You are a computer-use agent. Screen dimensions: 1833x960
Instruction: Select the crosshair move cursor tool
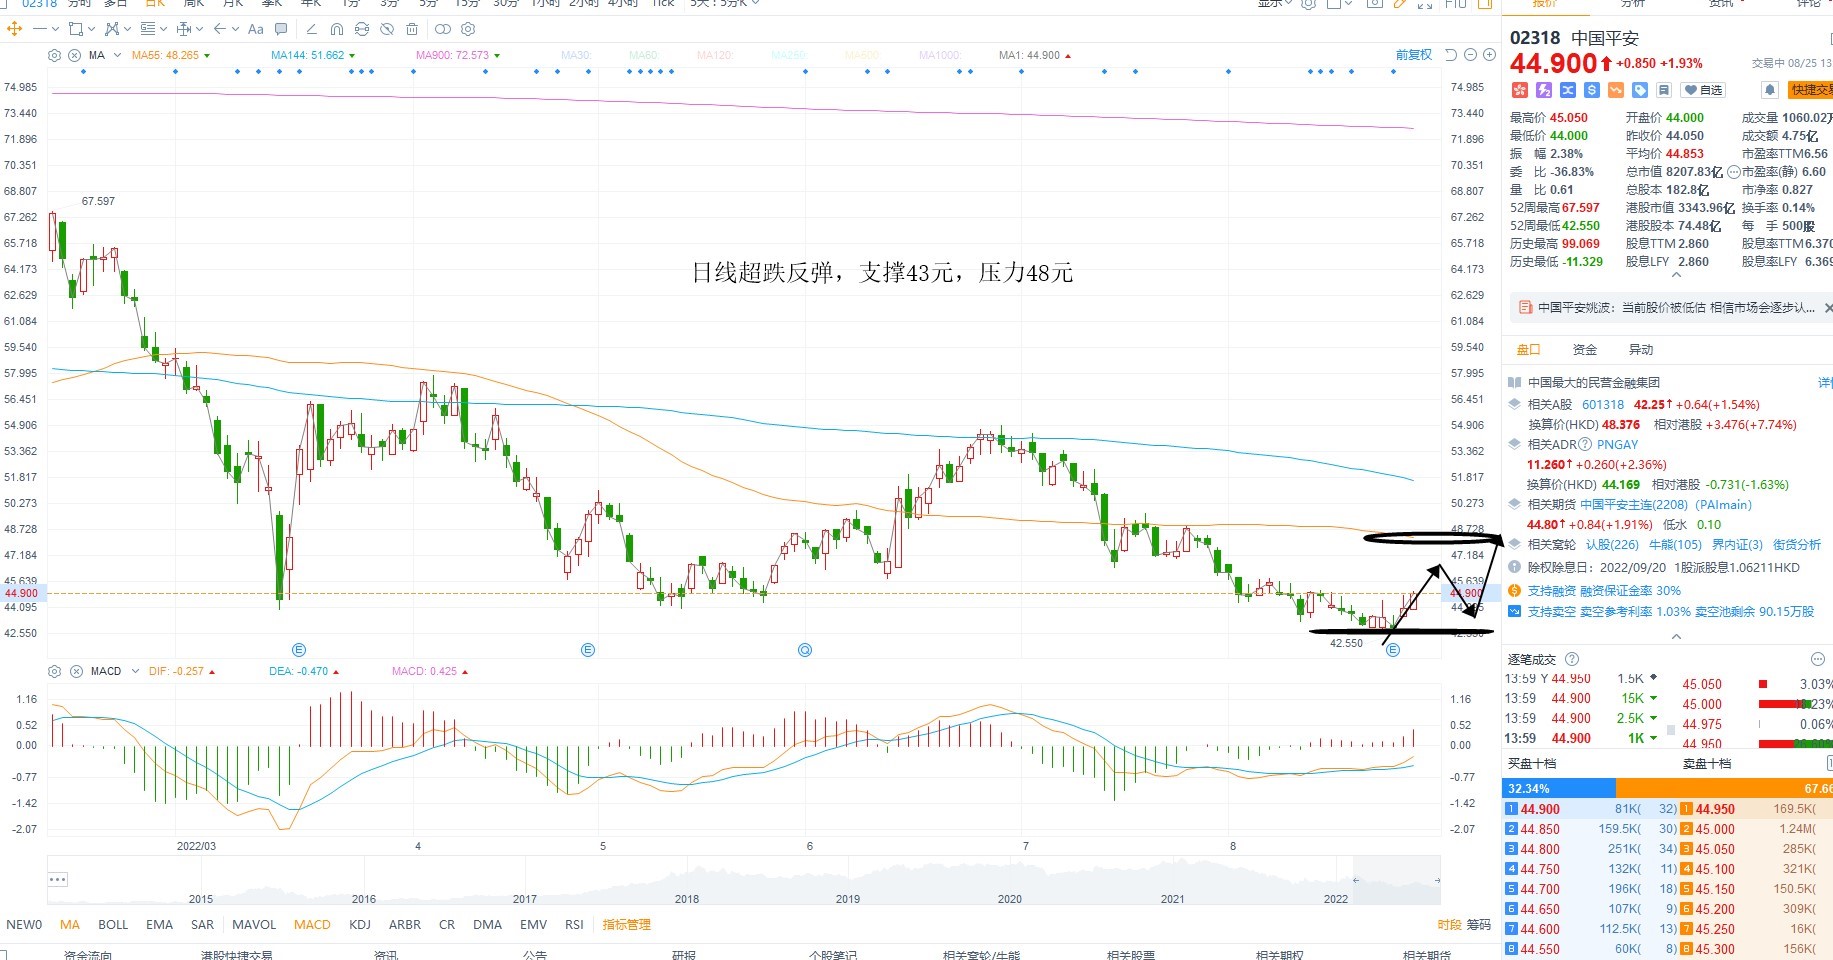pyautogui.click(x=14, y=29)
